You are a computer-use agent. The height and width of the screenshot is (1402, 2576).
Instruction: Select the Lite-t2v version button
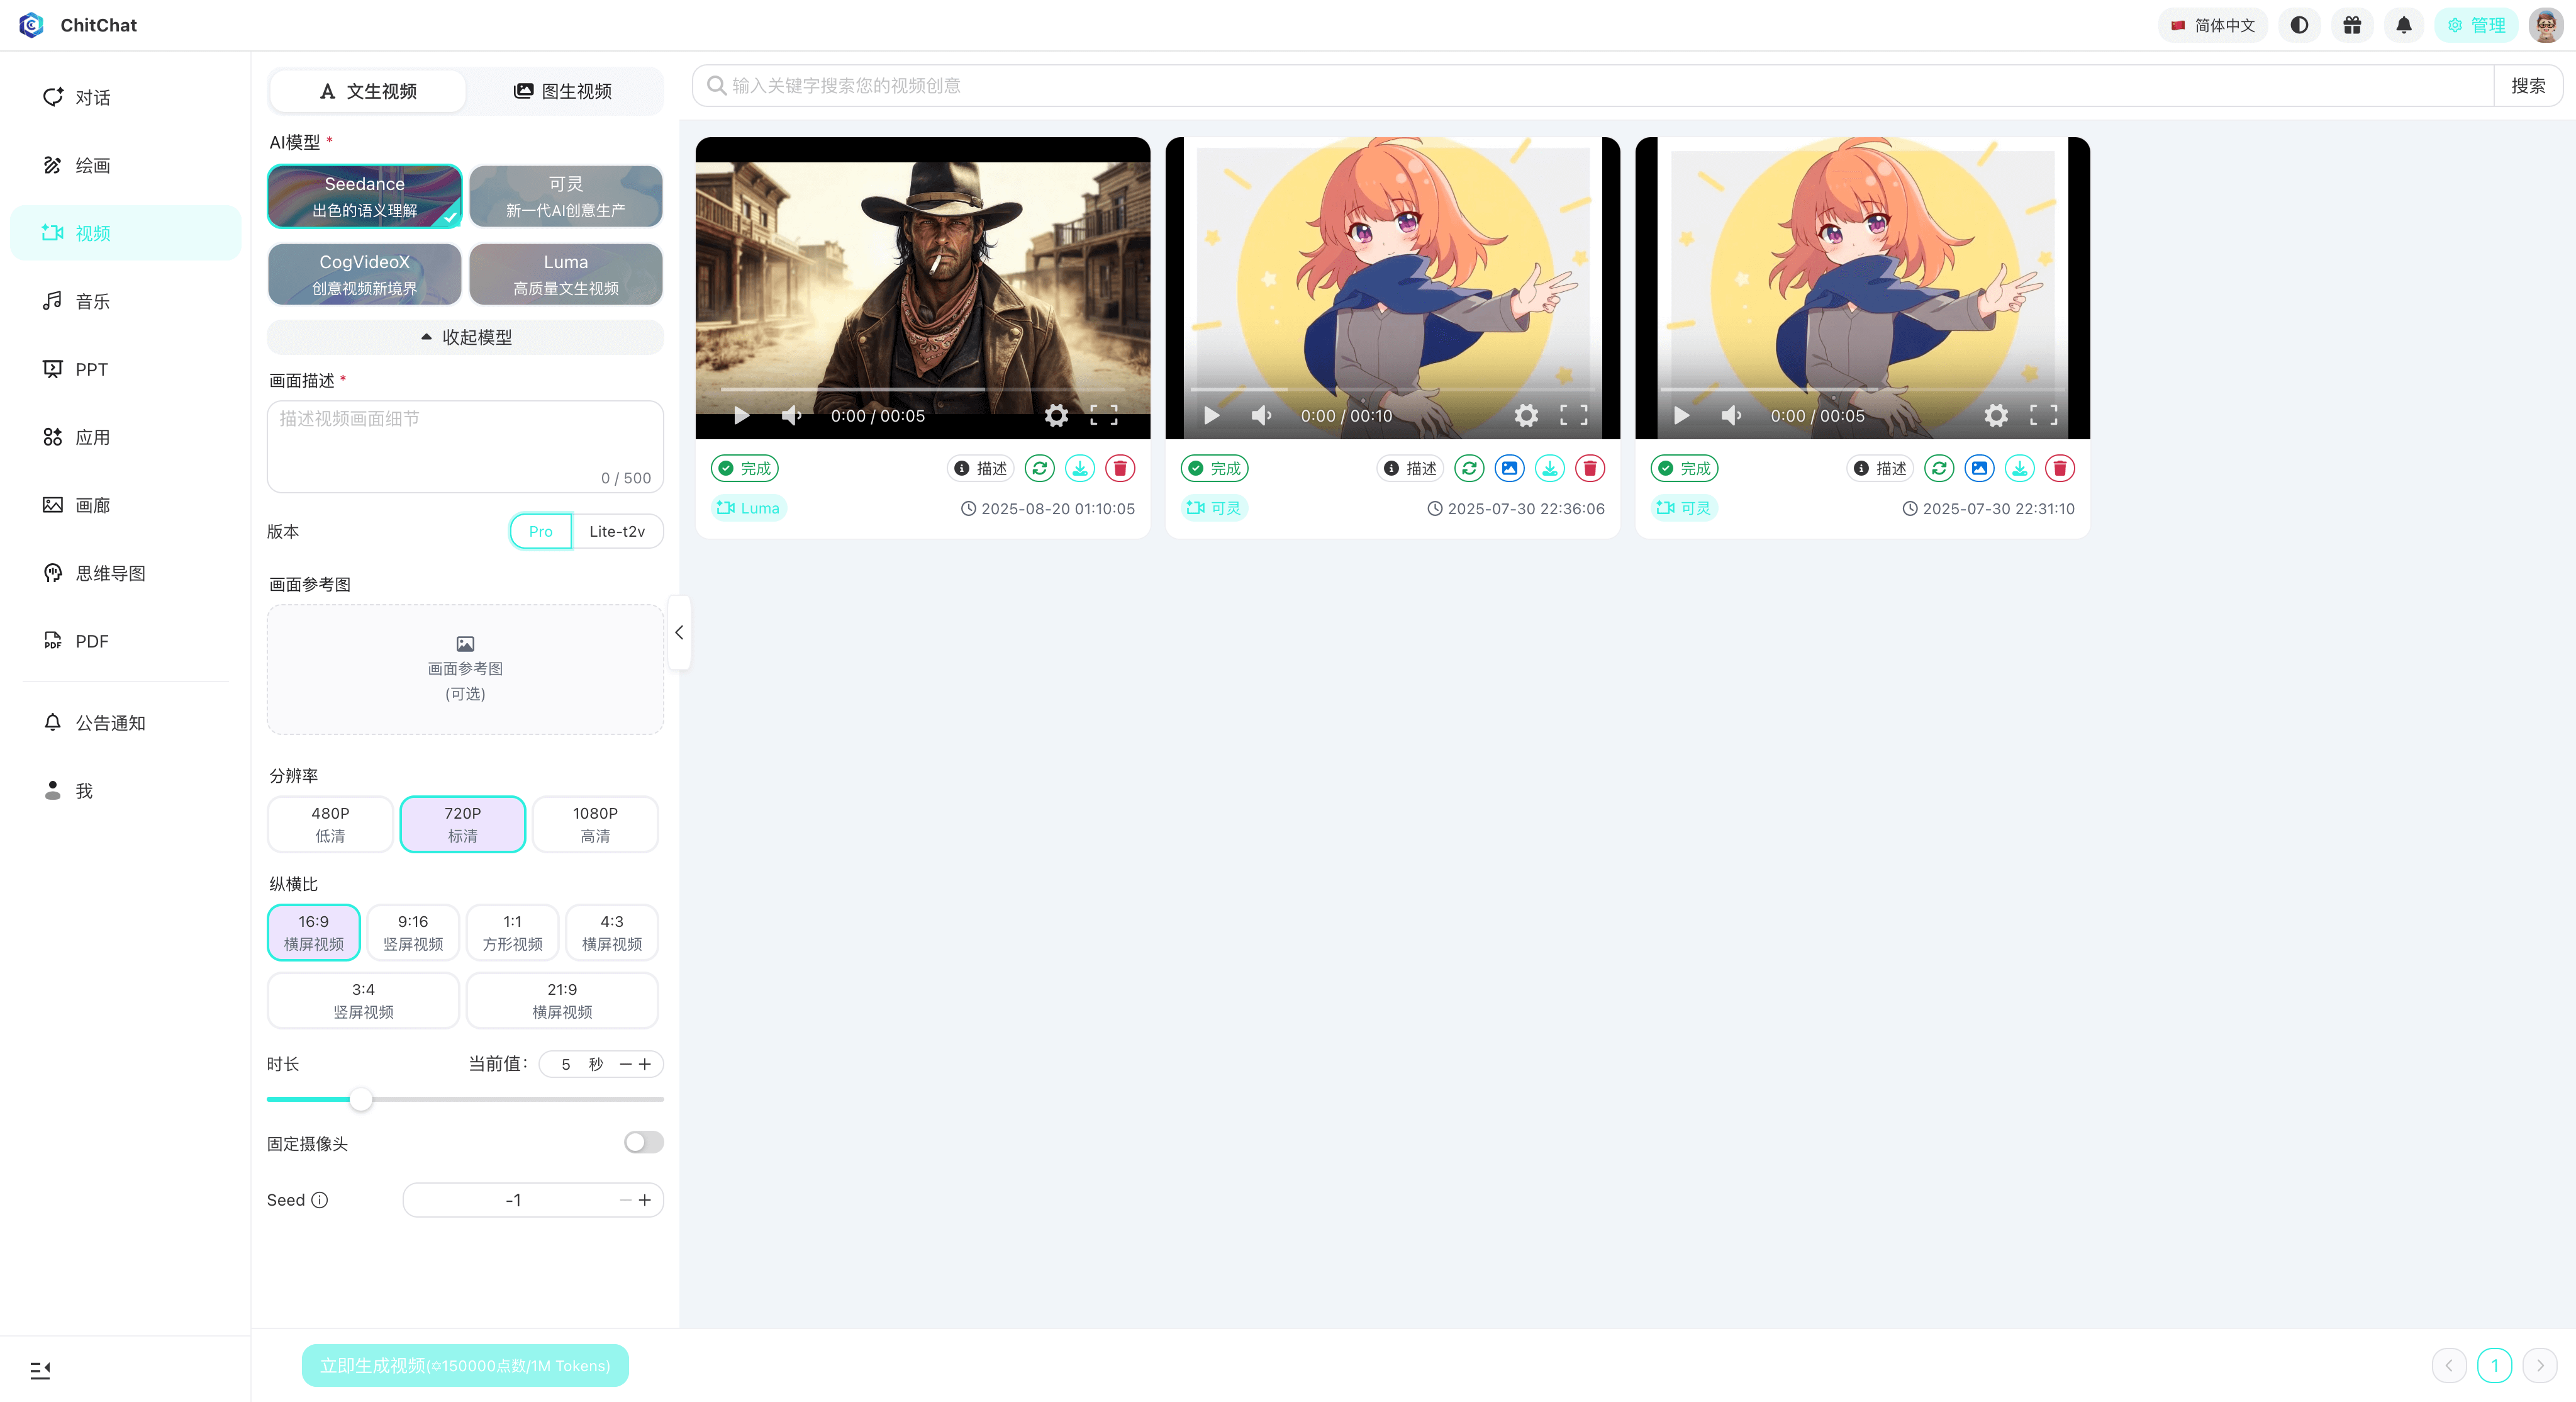click(617, 531)
